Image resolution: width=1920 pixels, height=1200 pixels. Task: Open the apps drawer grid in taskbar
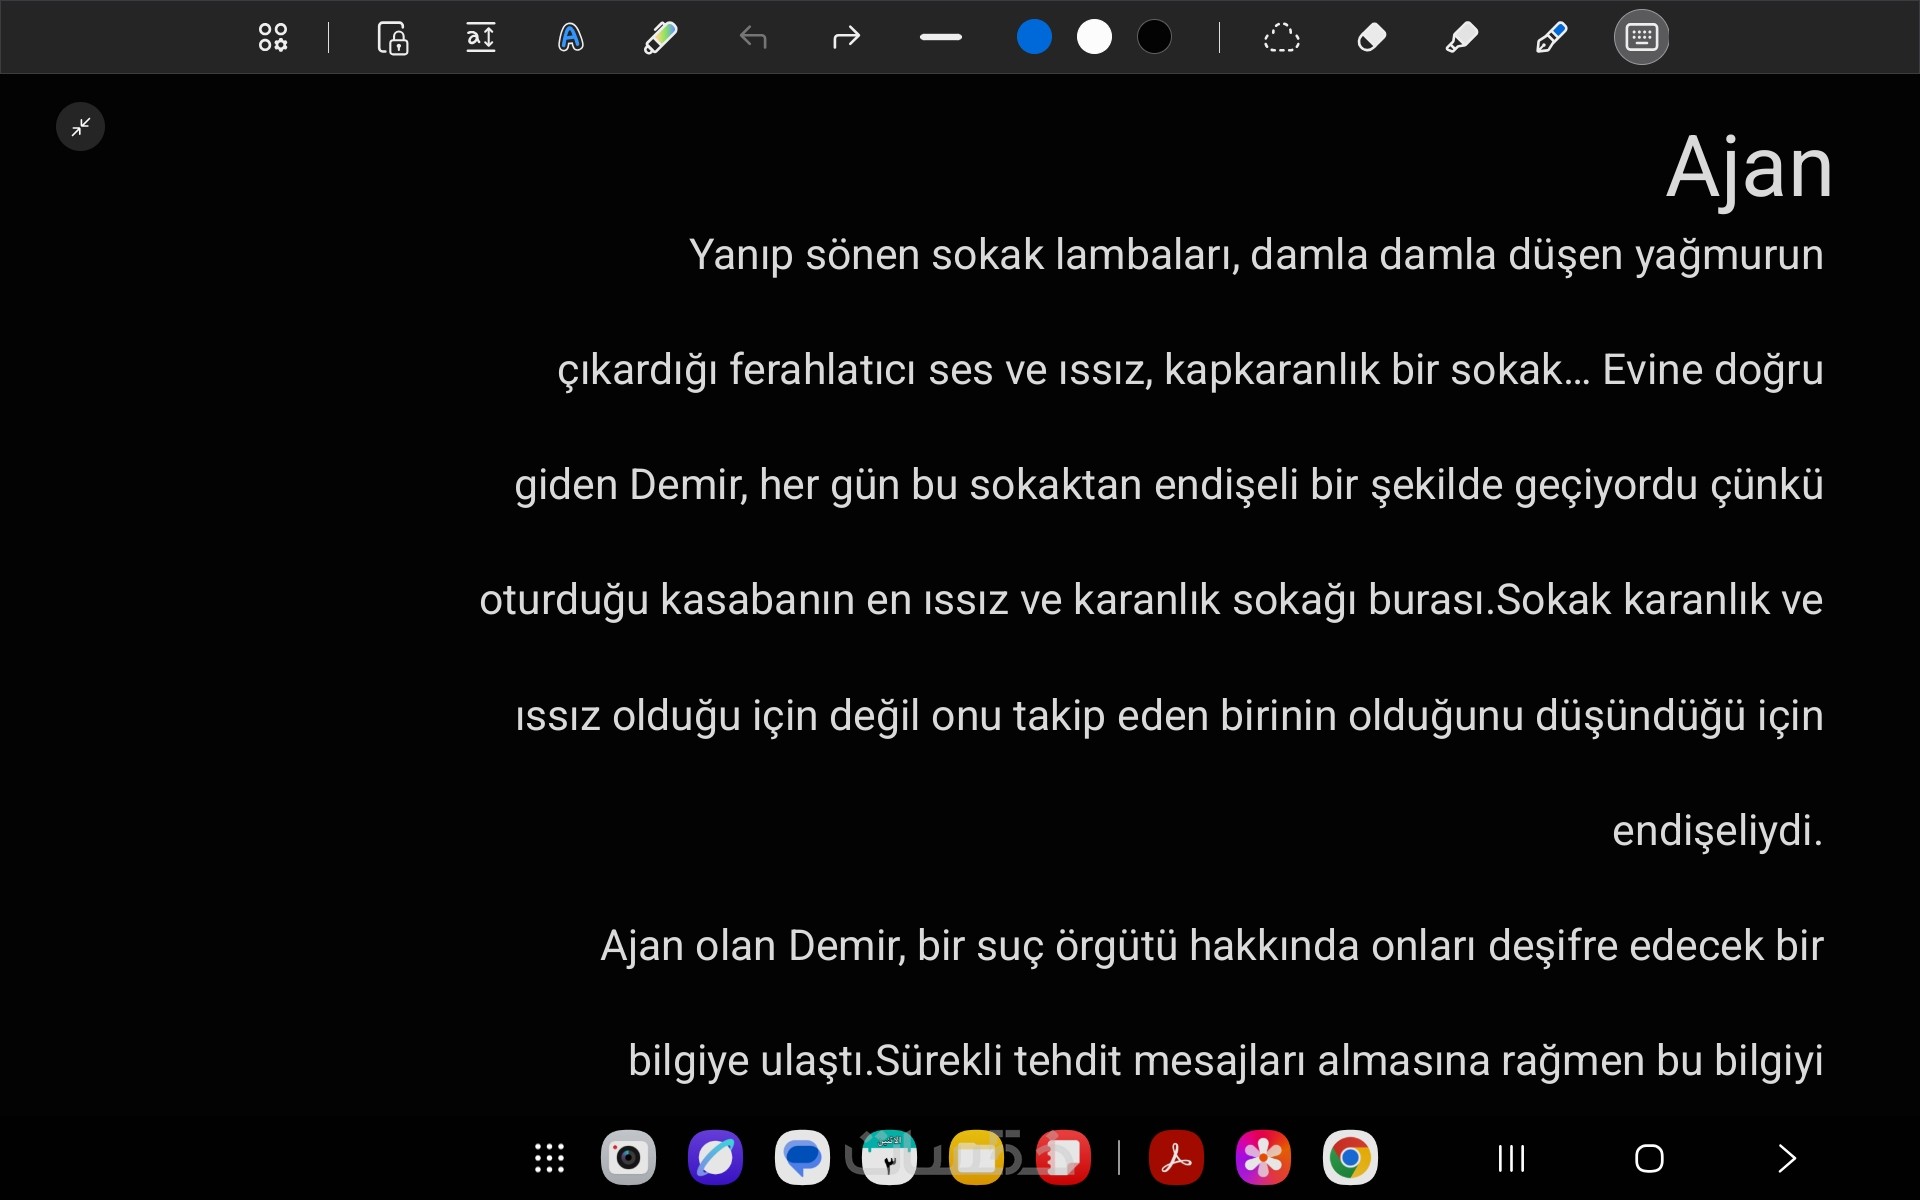click(x=549, y=1158)
